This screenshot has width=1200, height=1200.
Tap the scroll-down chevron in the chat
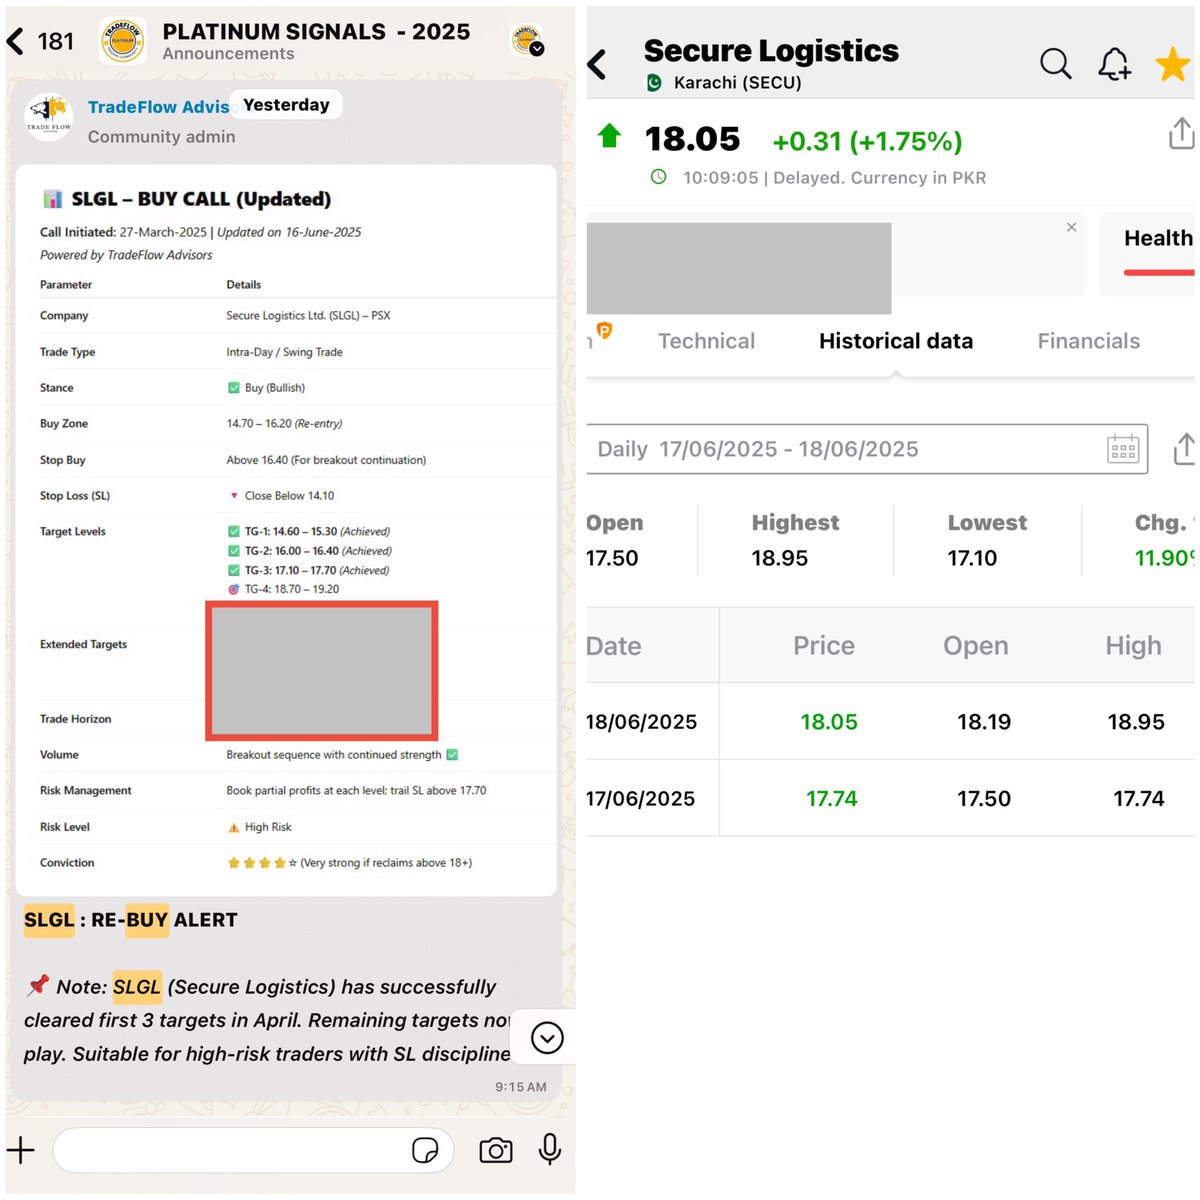coord(545,1039)
